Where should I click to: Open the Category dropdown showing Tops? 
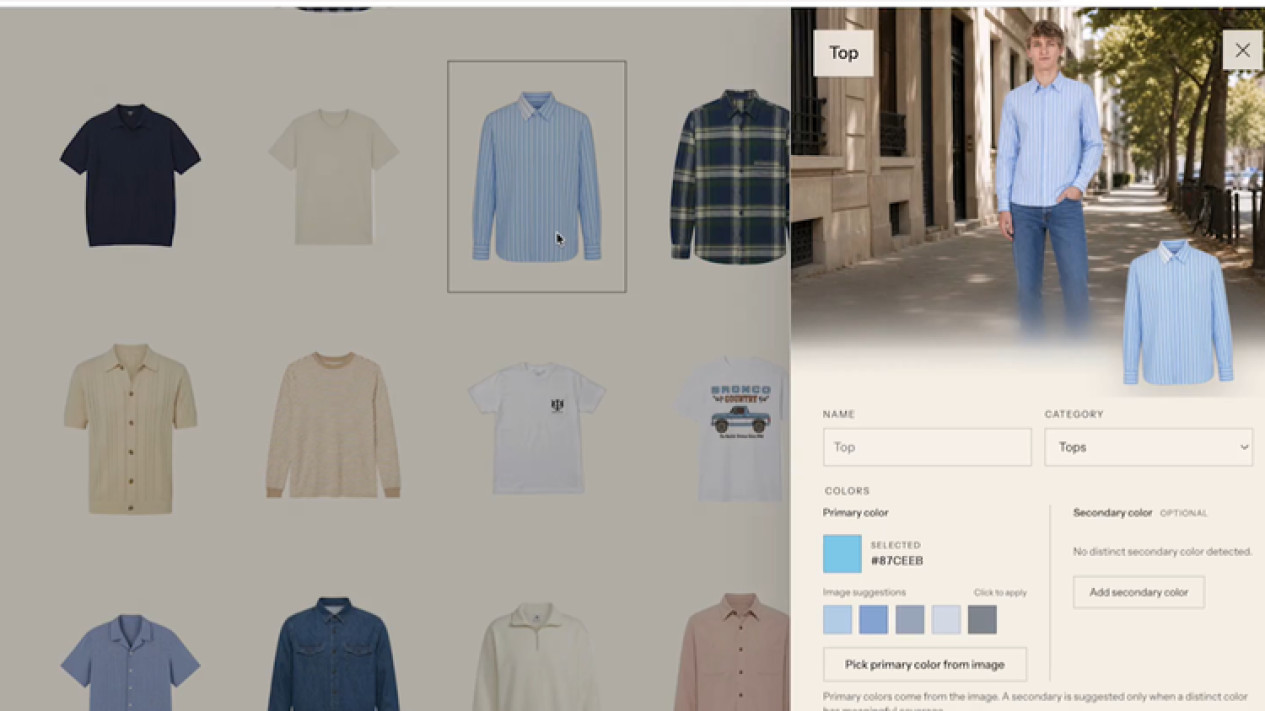pos(1148,447)
